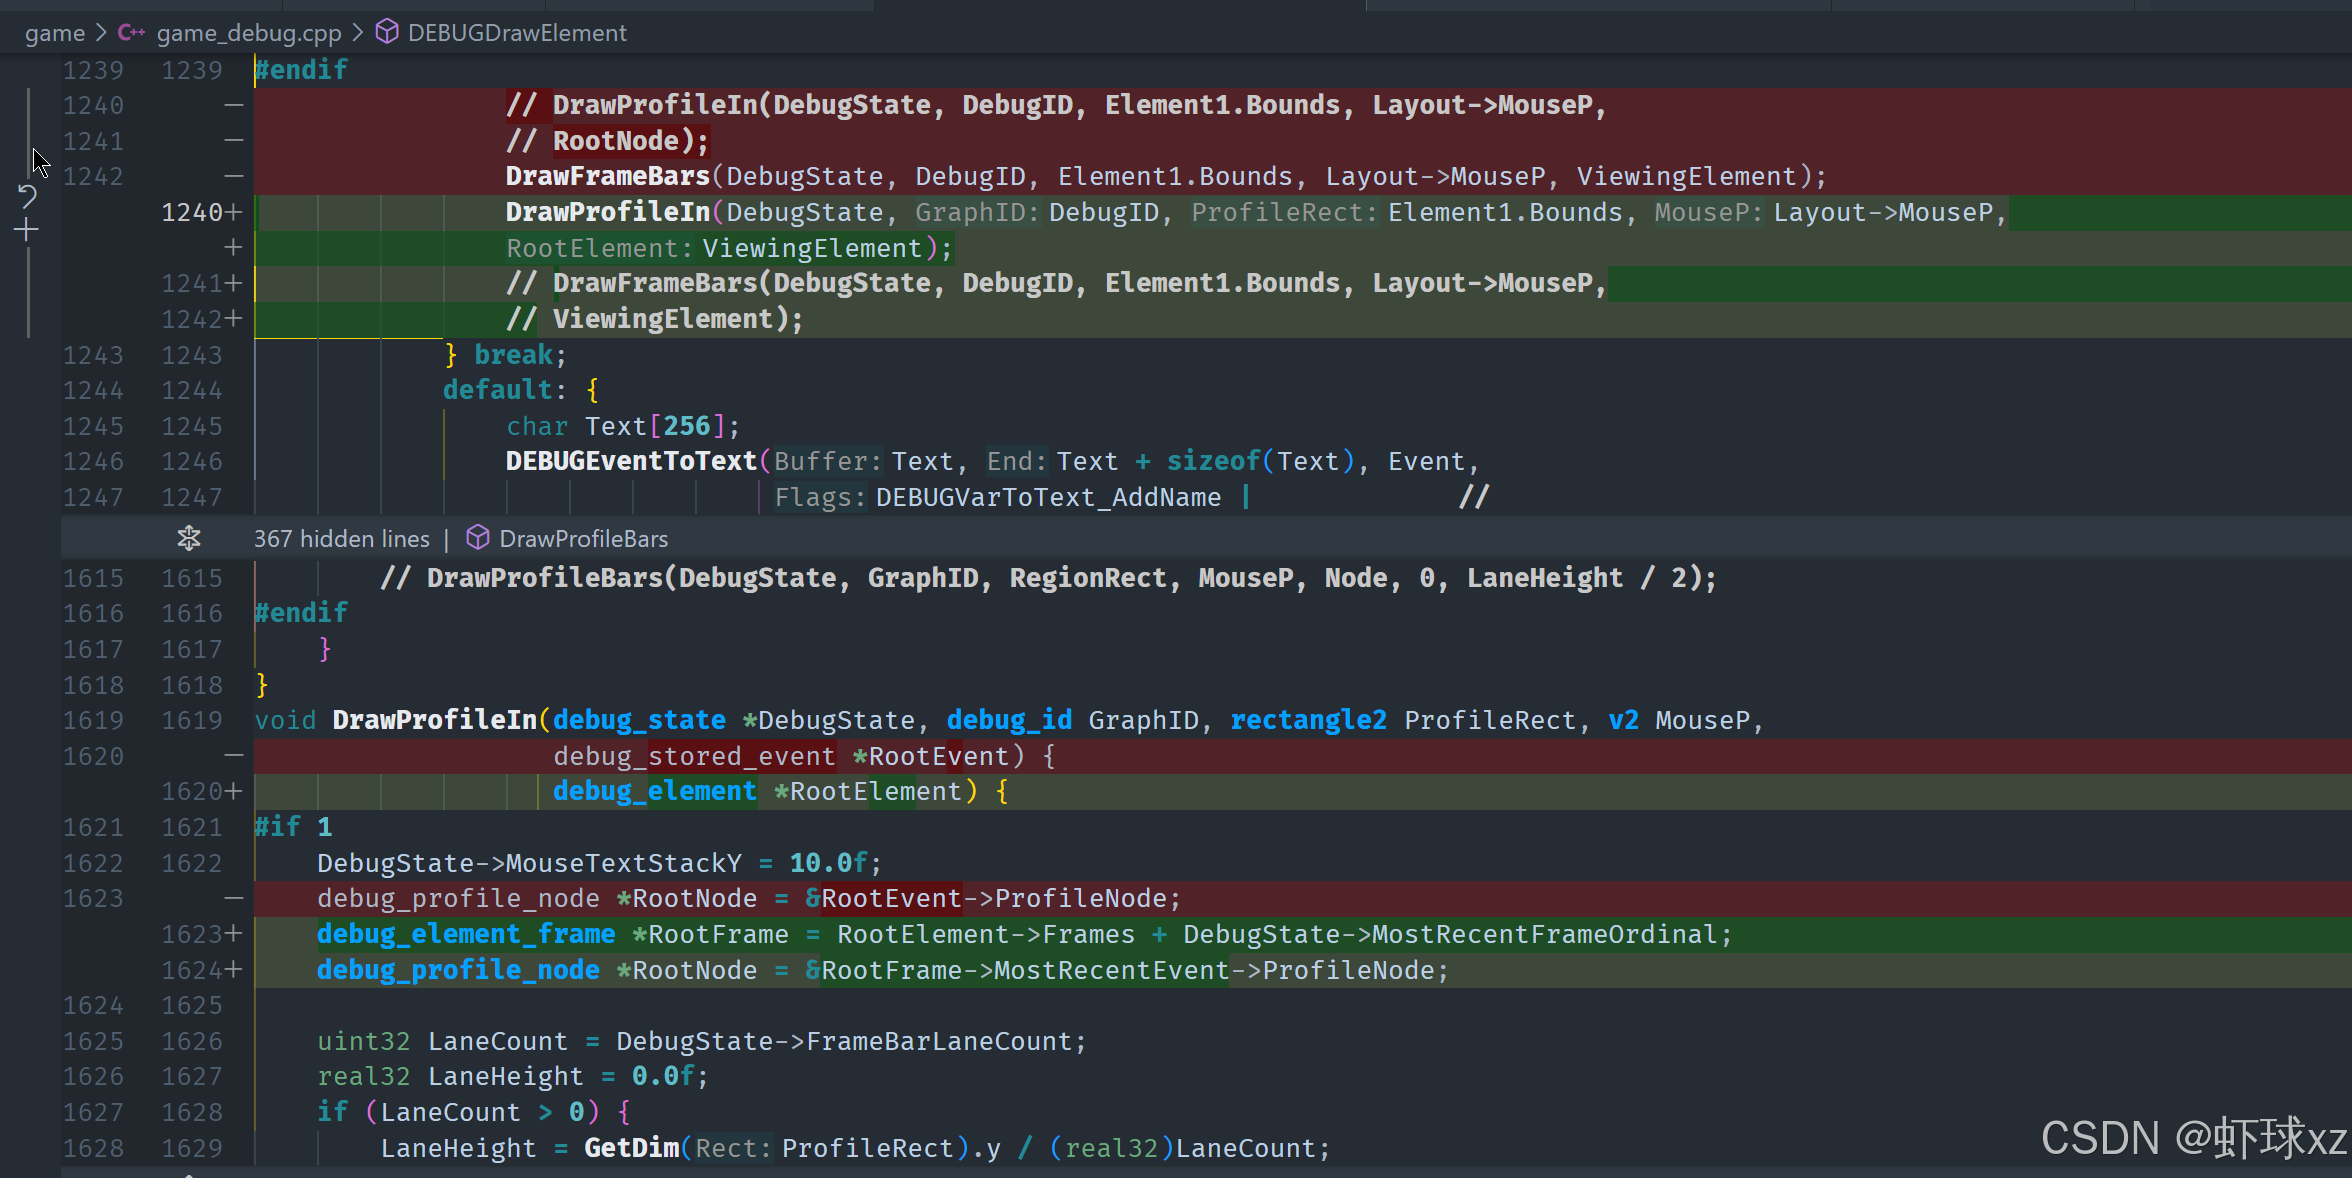
Task: Click the minus marker on removed line 1242
Action: [234, 177]
